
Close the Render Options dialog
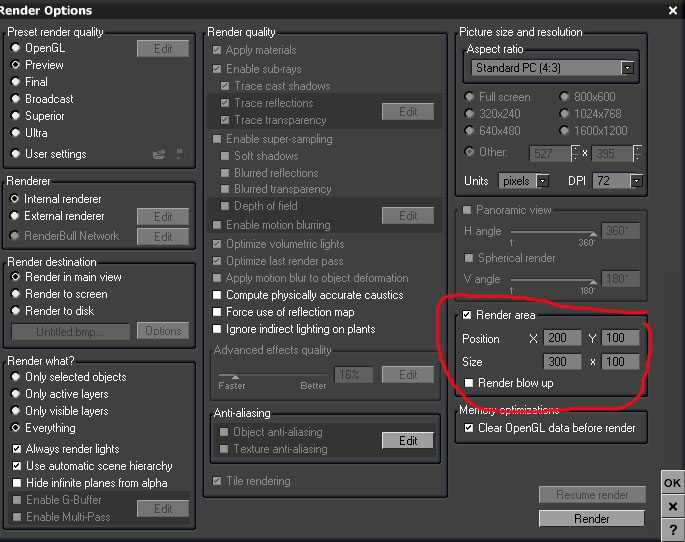(x=673, y=10)
